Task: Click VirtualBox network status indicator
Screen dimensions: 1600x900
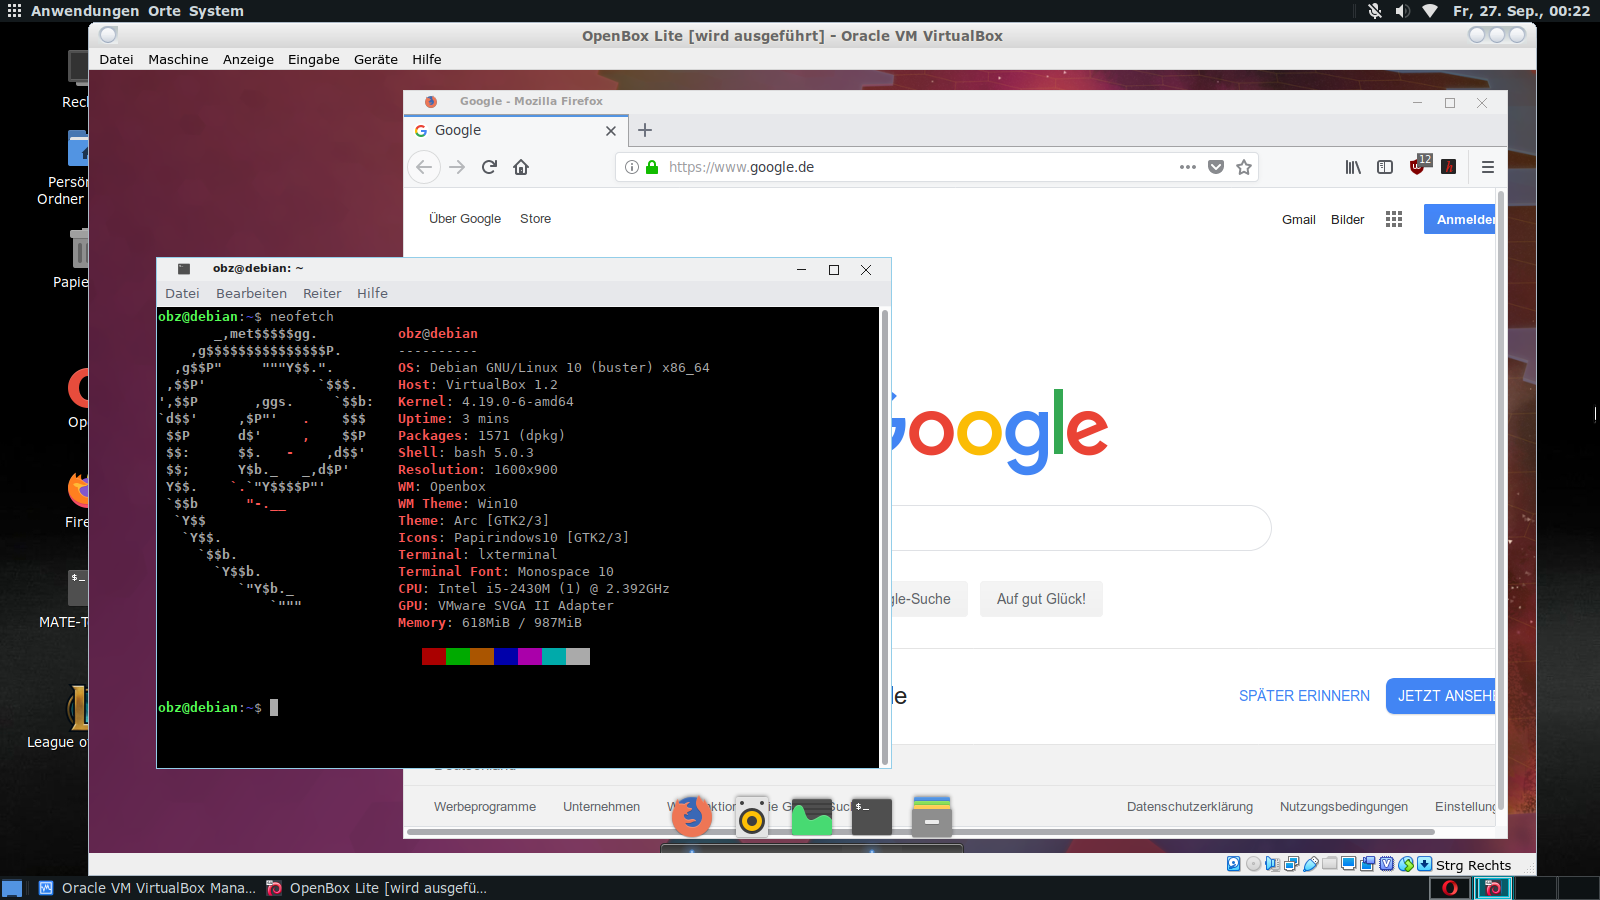Action: (x=1291, y=864)
